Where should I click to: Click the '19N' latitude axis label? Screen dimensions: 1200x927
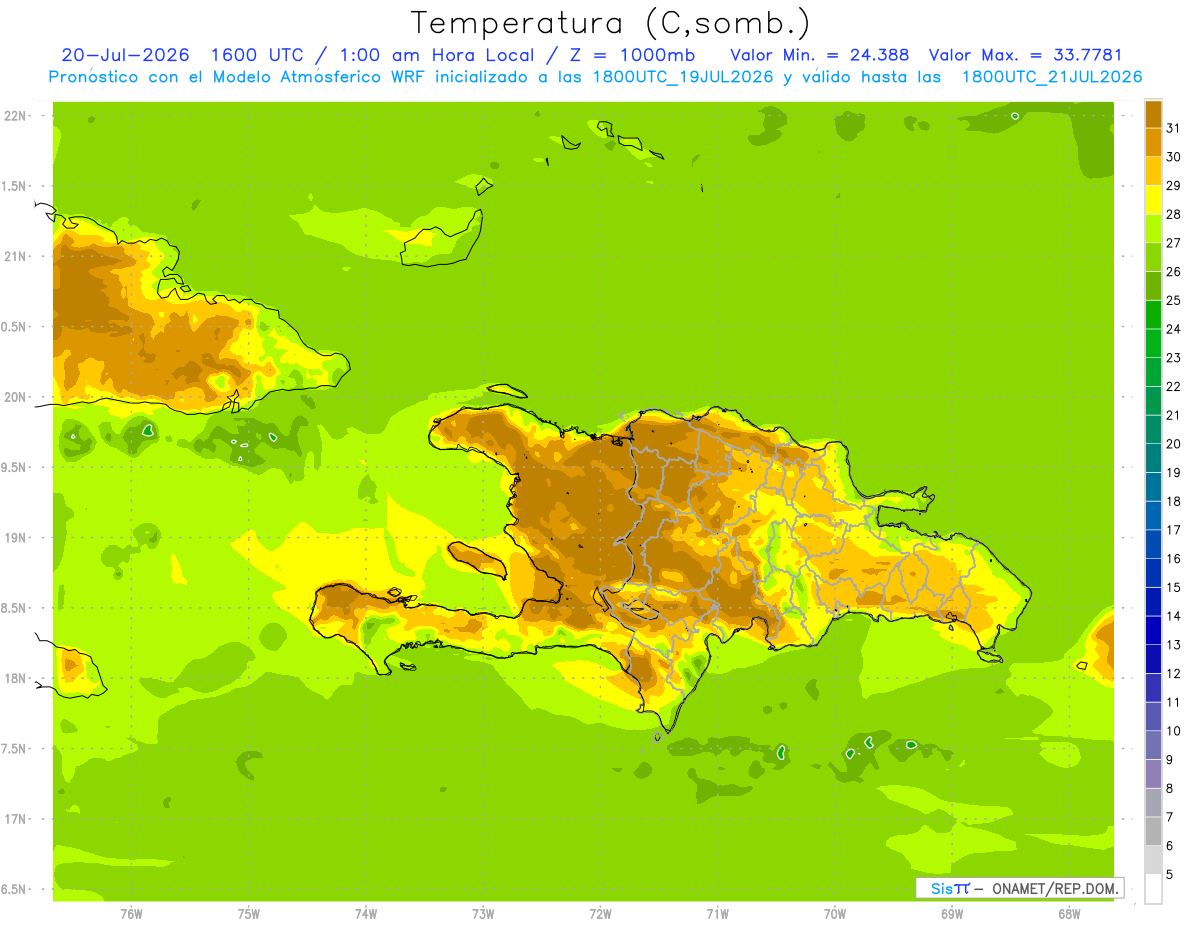[16, 538]
